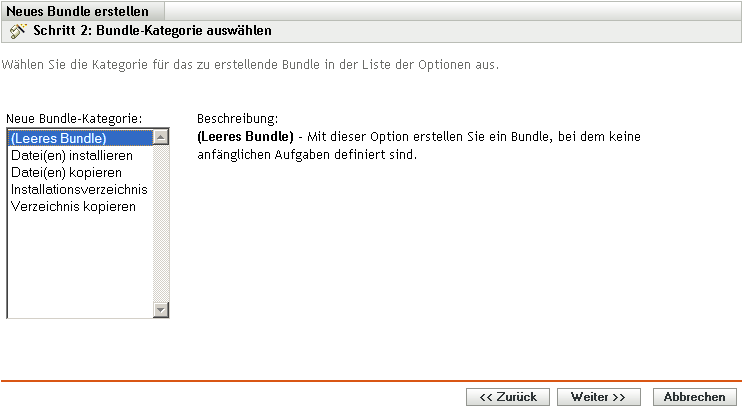Click the wizard wand icon beside Schritt 2

[17, 31]
